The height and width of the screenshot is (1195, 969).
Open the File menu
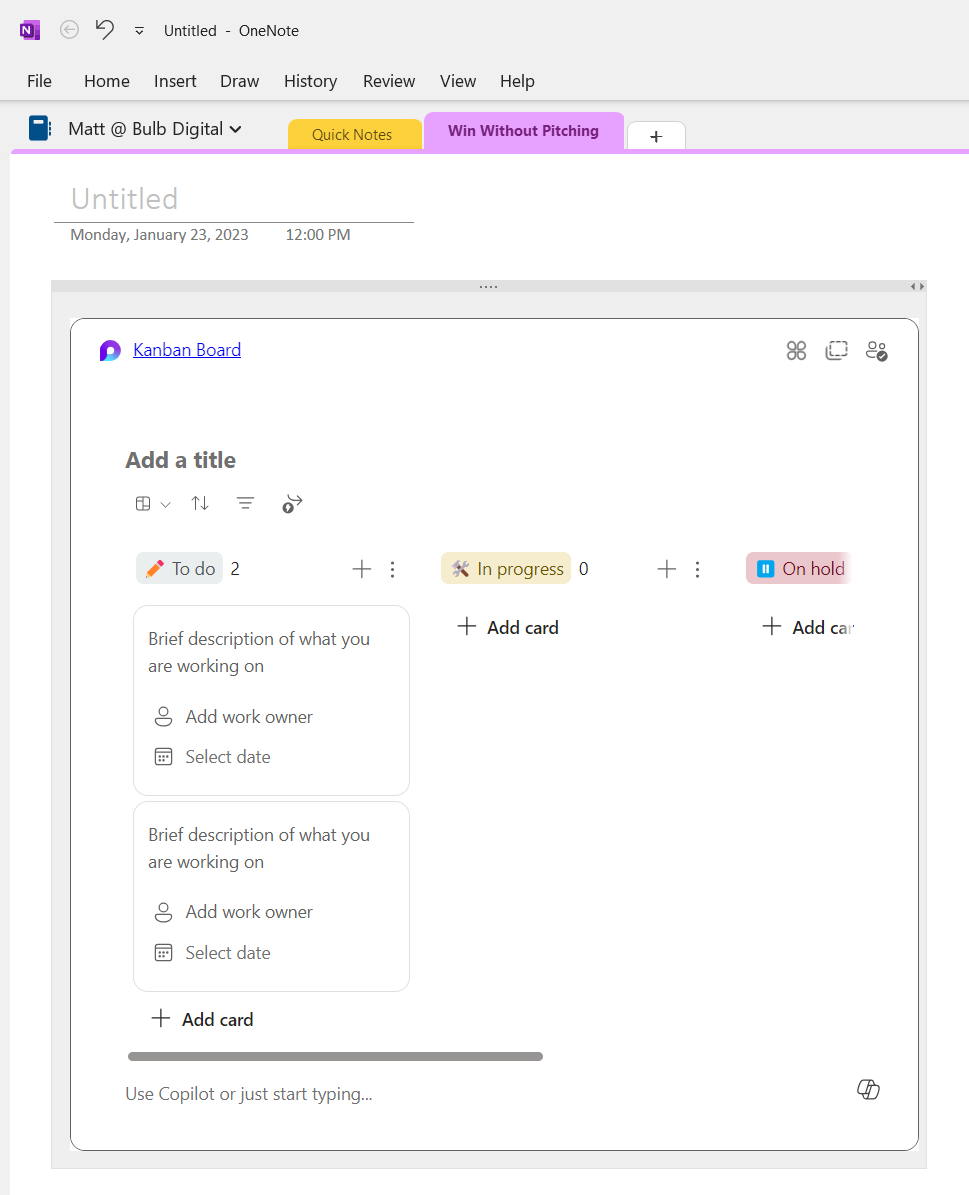40,82
